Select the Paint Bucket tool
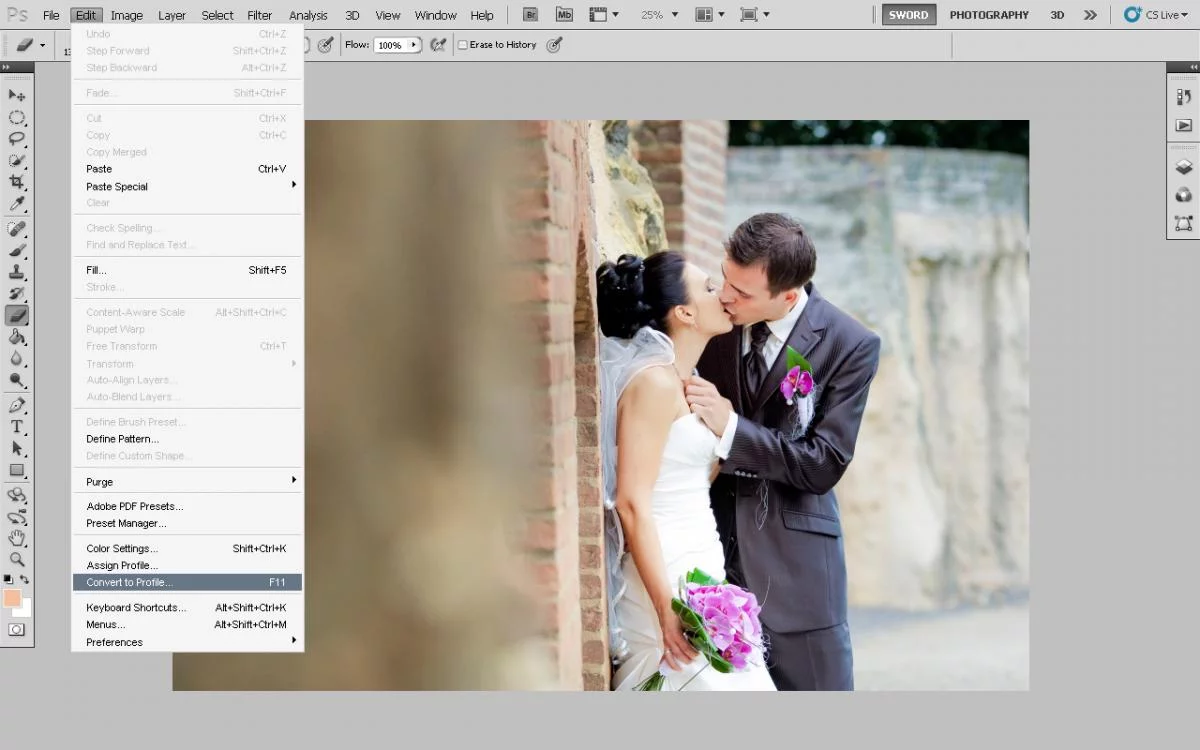 click(17, 337)
